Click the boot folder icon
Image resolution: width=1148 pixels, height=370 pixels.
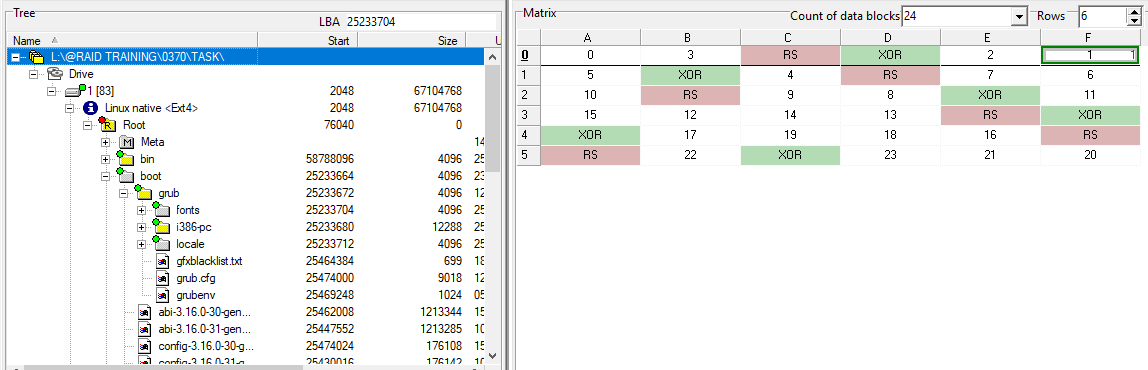124,176
